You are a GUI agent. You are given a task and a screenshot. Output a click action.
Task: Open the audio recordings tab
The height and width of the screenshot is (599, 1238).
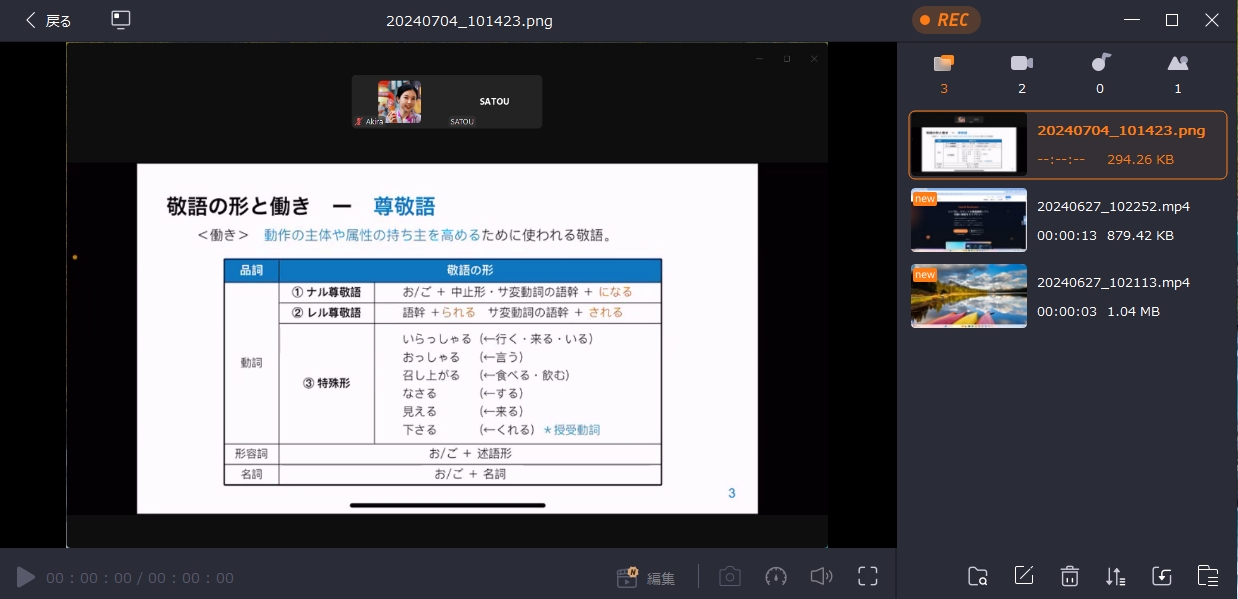1100,64
